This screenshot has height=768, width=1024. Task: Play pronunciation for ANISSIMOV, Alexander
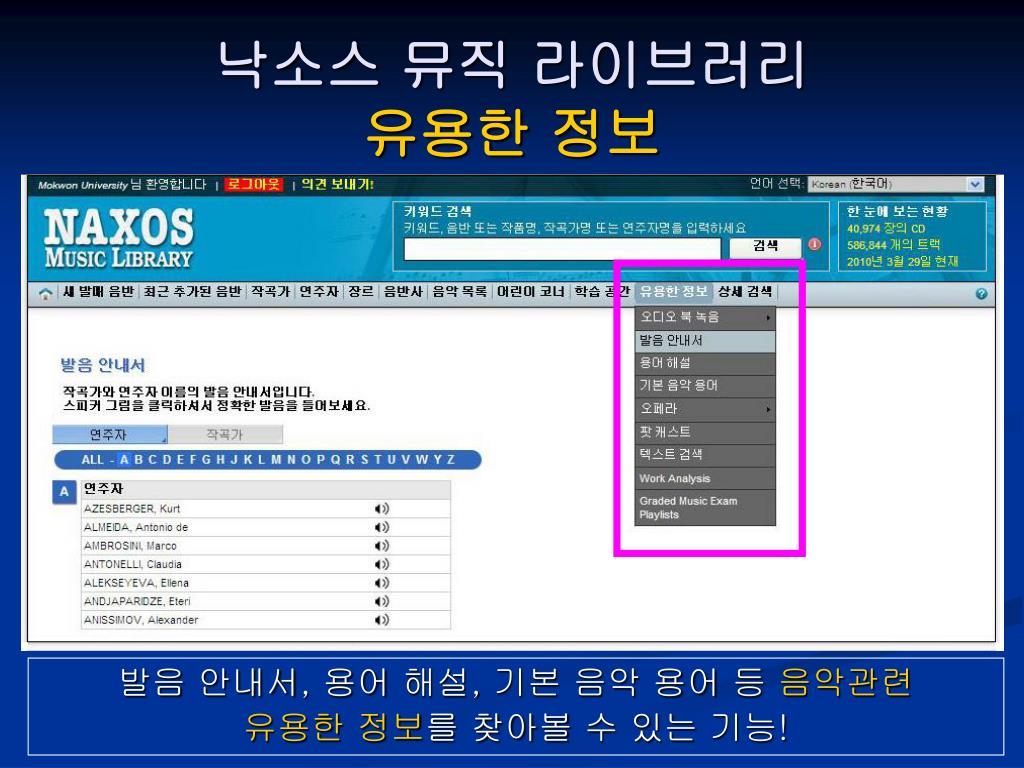(382, 620)
